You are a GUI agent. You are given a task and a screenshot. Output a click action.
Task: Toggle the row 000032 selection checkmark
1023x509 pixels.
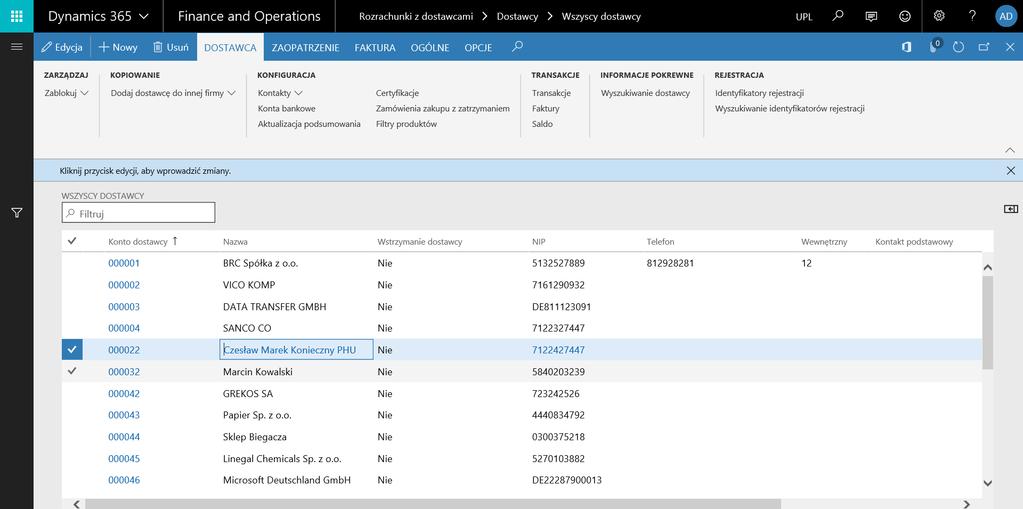[x=72, y=371]
